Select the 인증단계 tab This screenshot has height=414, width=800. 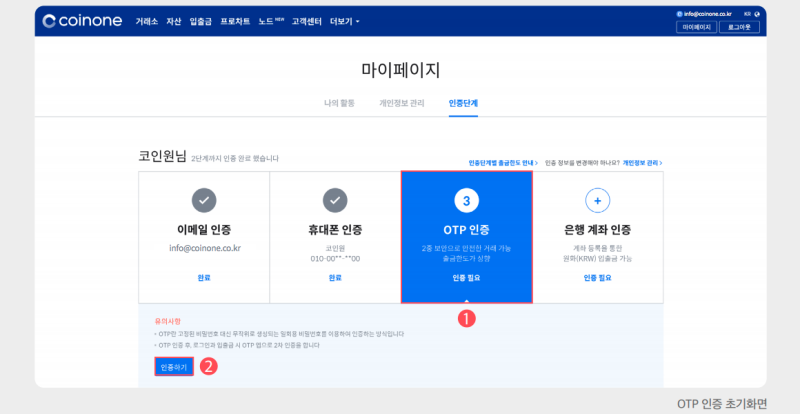[463, 103]
